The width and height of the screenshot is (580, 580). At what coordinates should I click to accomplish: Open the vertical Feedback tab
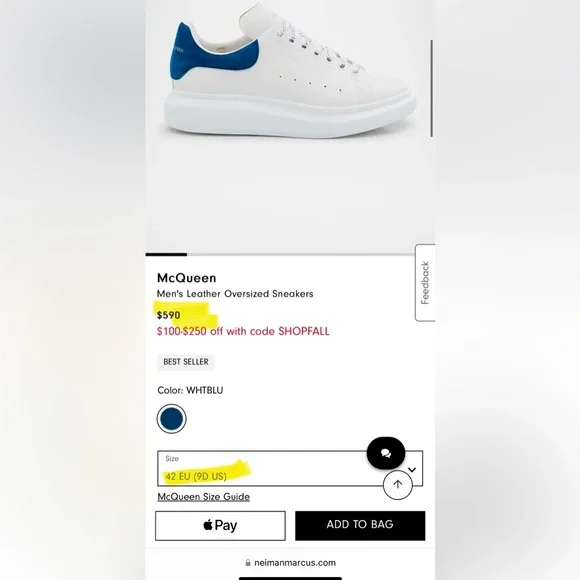[425, 283]
